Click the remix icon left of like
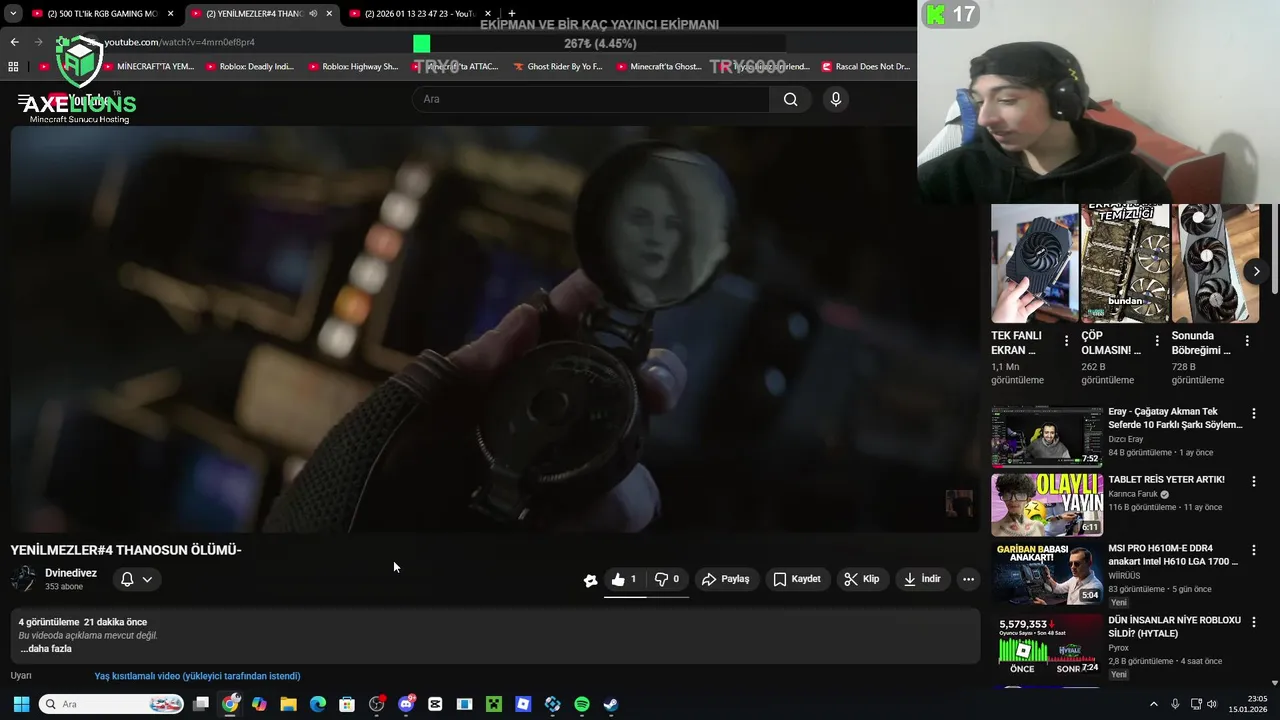Screen dimensions: 1280x720 pyautogui.click(x=590, y=580)
